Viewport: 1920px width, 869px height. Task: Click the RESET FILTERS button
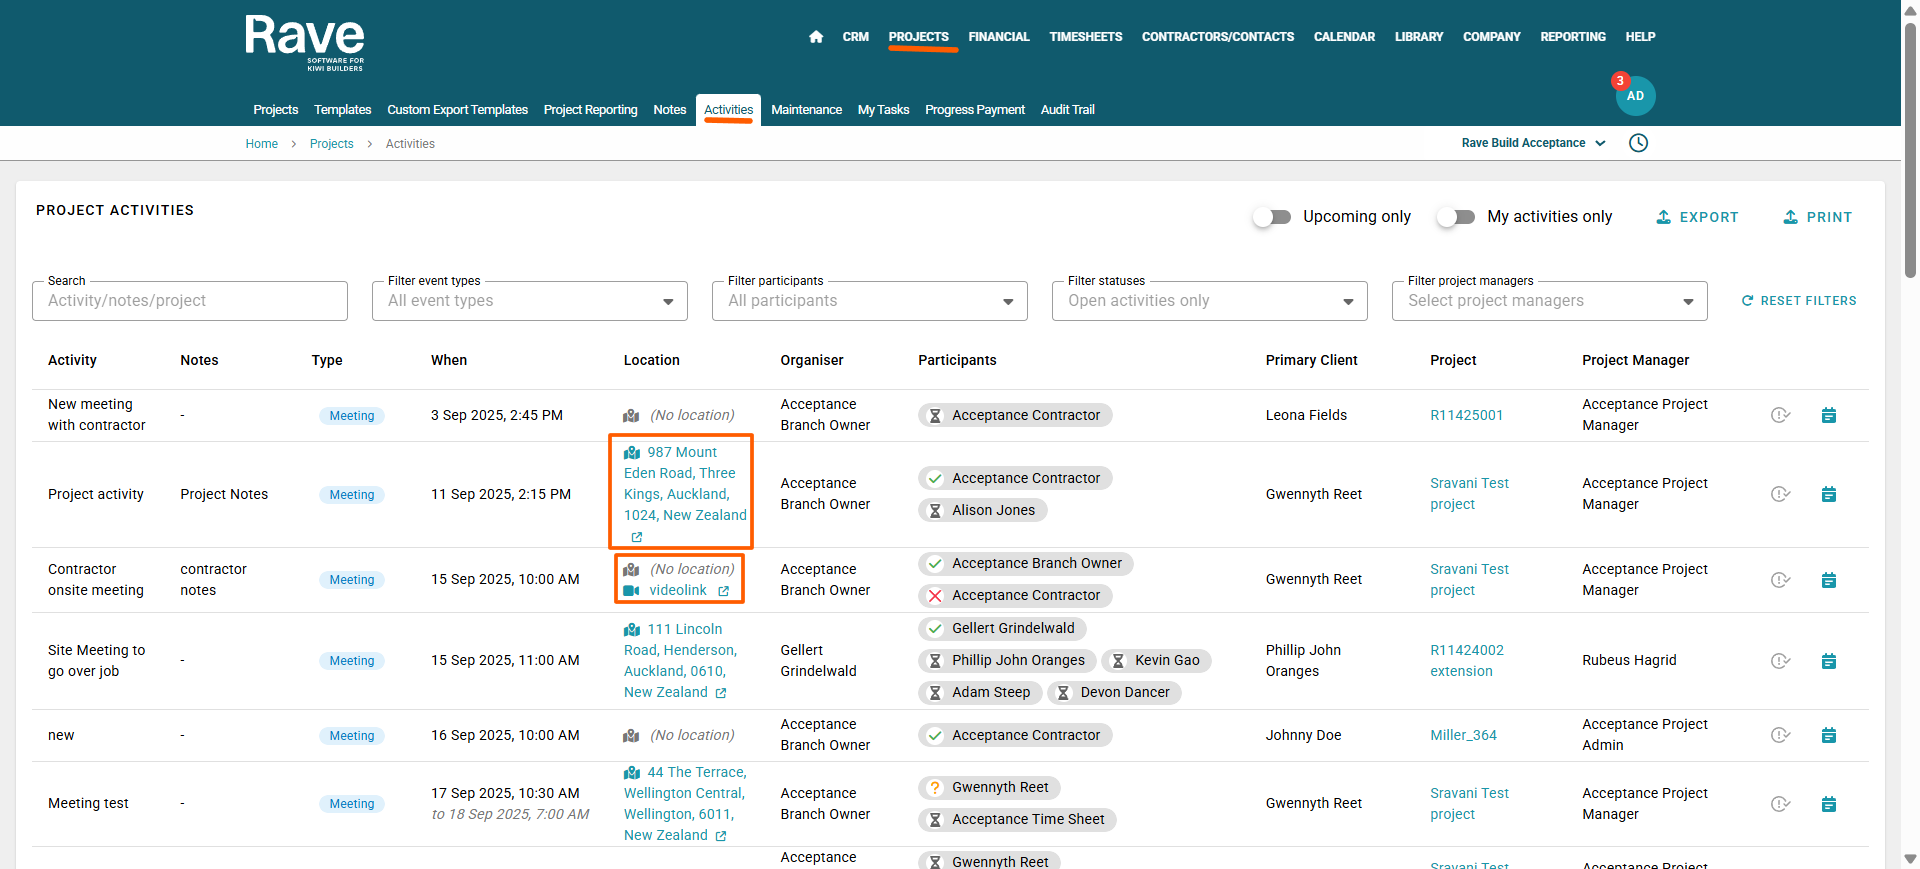tap(1799, 301)
